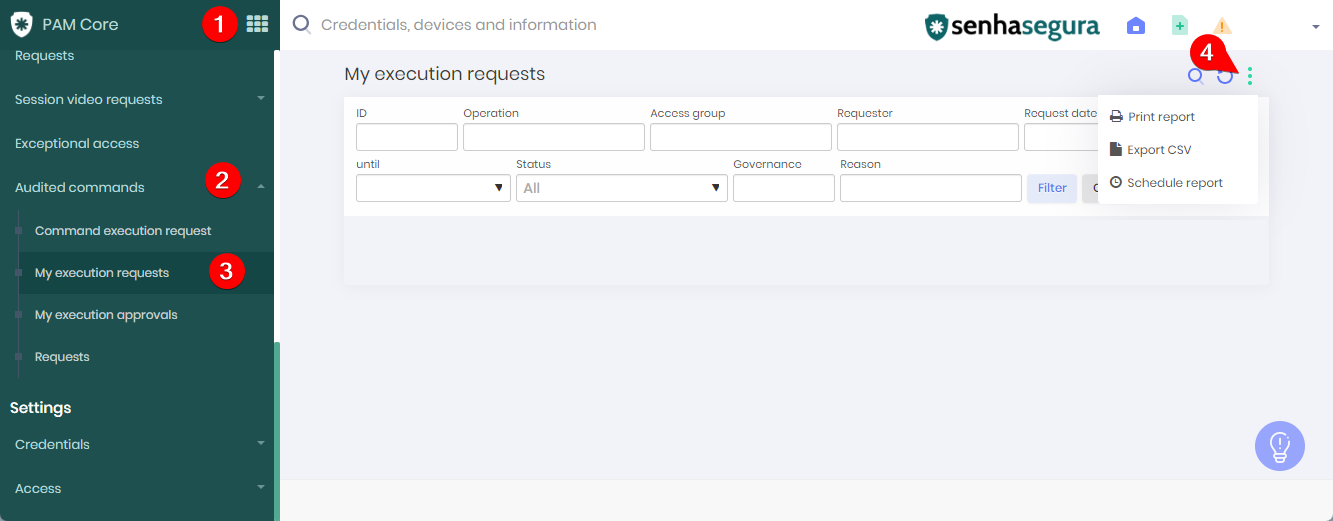Open the three-dot actions menu

point(1250,75)
